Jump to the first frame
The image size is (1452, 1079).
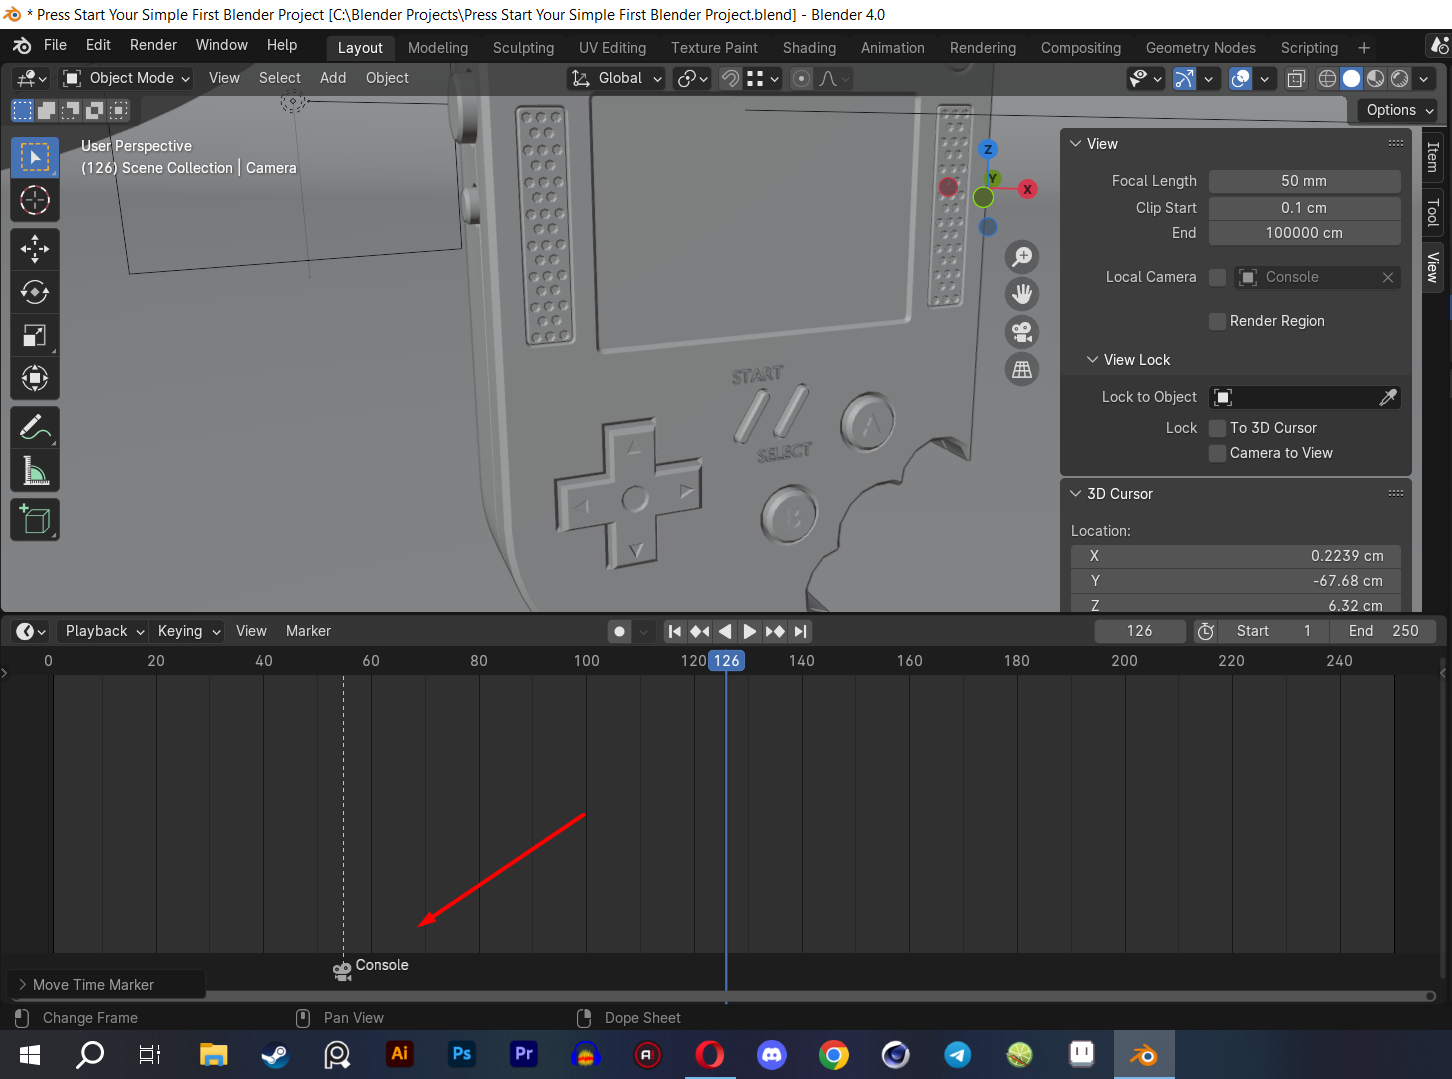click(675, 631)
